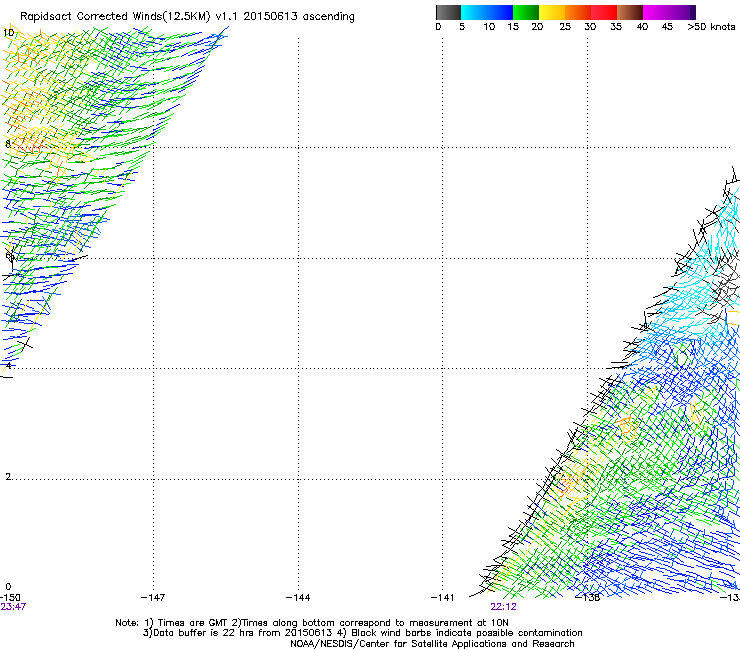
Task: Click the orange 25-30 knots legend band
Action: [x=578, y=12]
